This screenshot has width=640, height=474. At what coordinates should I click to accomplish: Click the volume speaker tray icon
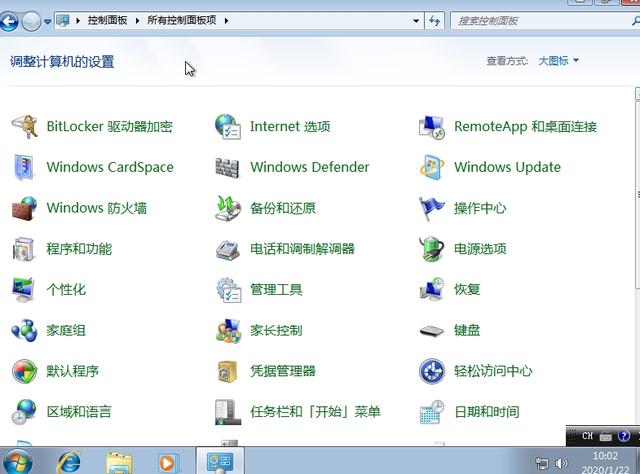561,463
